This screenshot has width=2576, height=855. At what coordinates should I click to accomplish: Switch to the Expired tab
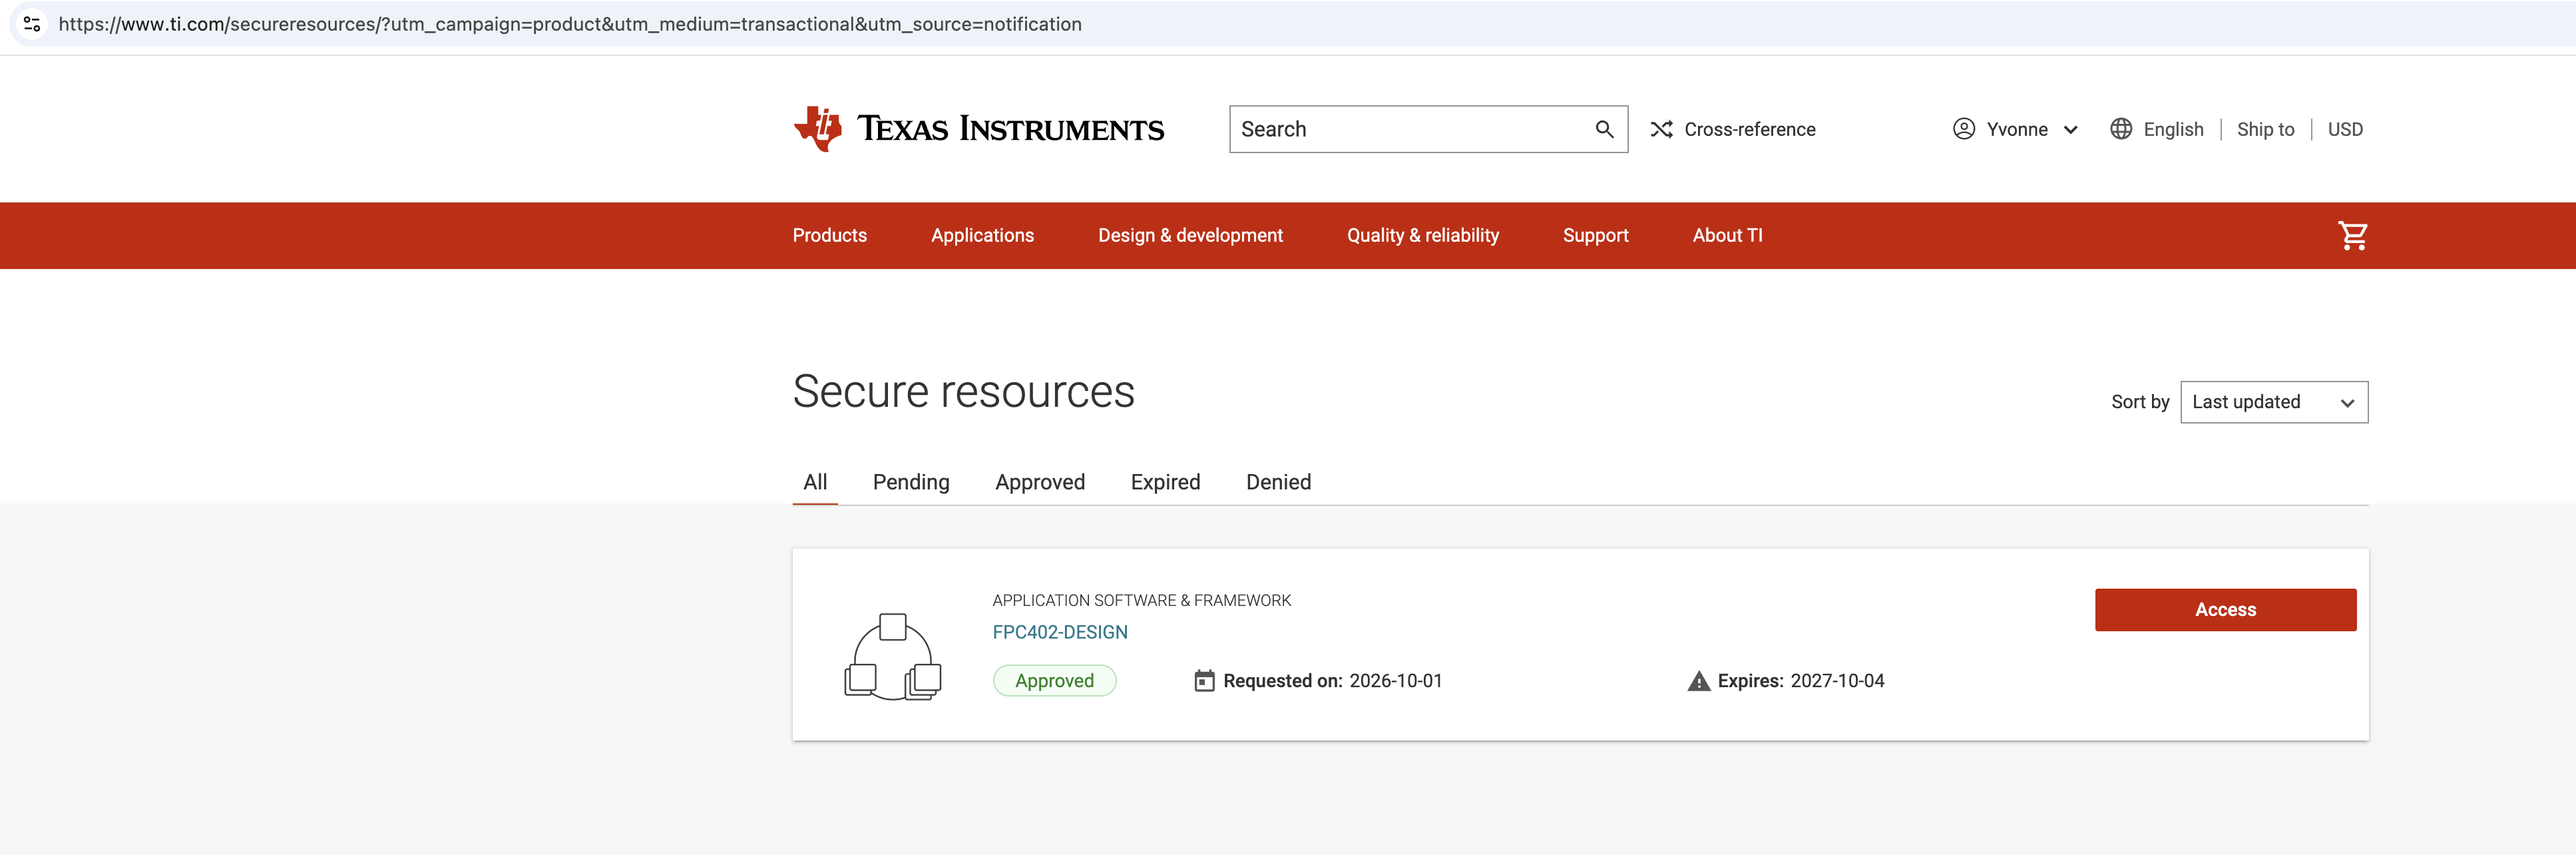(x=1165, y=482)
